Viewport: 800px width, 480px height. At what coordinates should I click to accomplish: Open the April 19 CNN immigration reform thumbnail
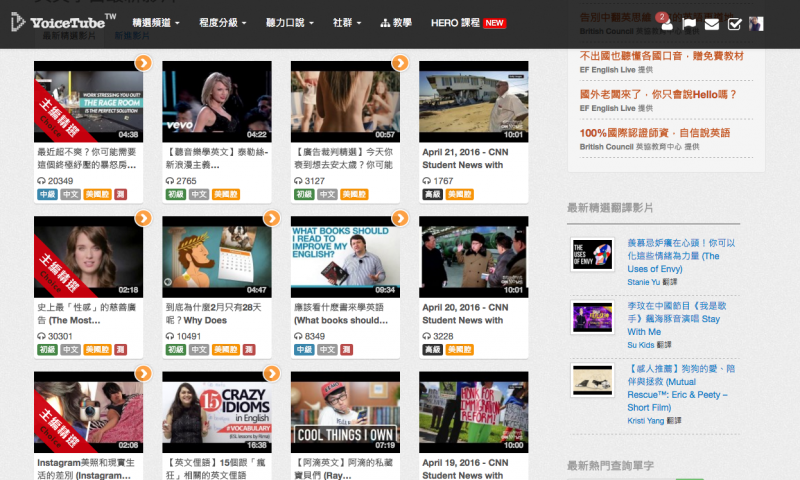tap(473, 412)
